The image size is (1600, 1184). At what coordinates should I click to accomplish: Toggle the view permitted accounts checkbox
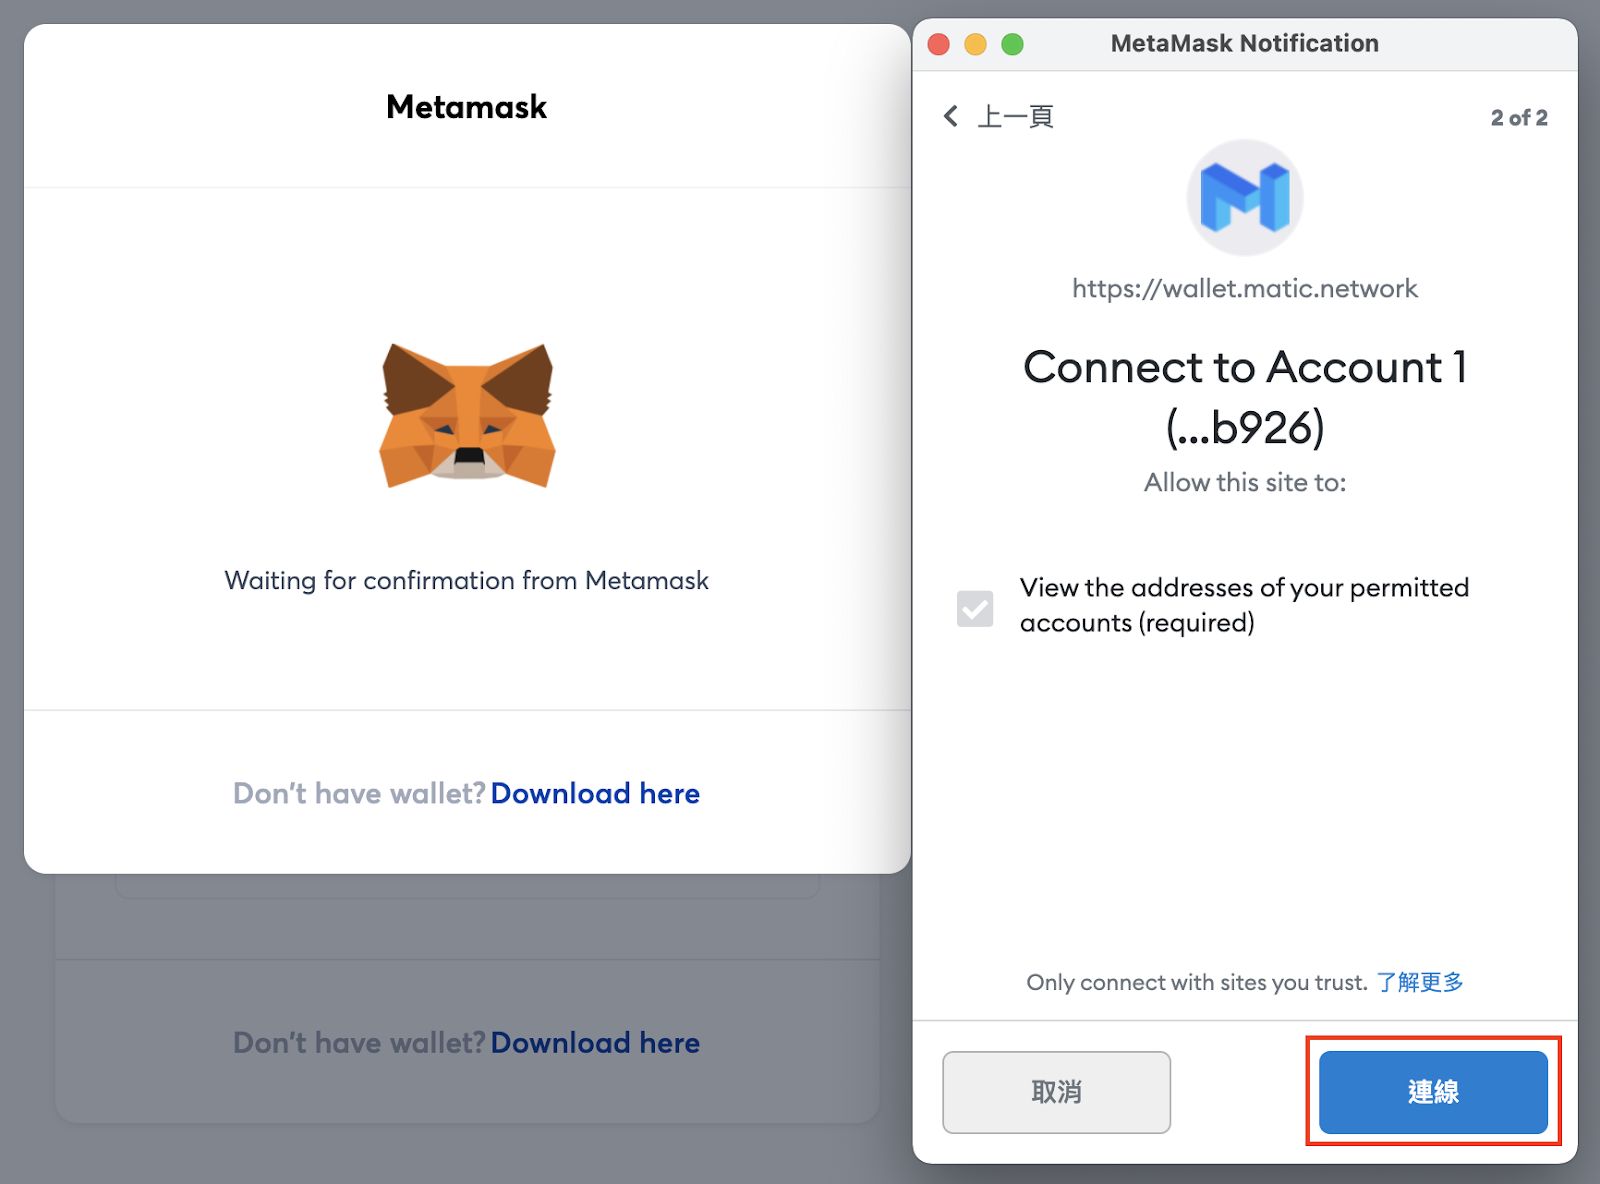(x=975, y=608)
